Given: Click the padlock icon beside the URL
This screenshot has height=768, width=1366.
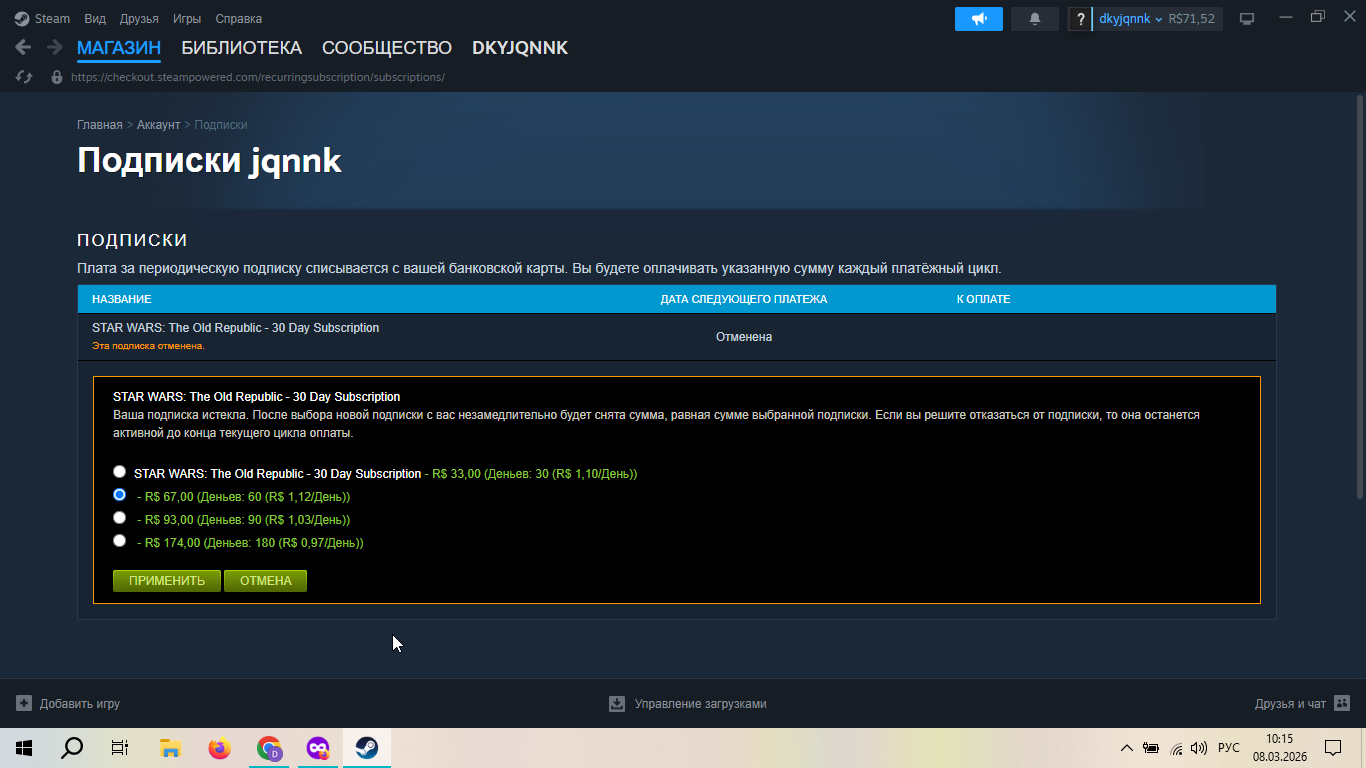Looking at the screenshot, I should pos(57,77).
